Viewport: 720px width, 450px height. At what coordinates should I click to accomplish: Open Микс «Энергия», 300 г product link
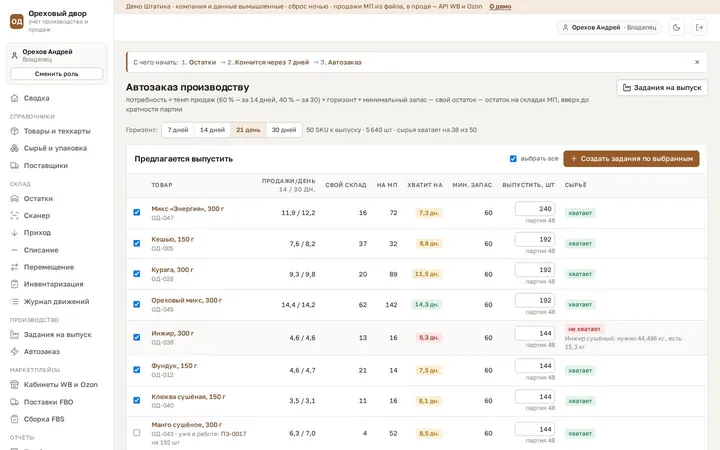tap(187, 209)
